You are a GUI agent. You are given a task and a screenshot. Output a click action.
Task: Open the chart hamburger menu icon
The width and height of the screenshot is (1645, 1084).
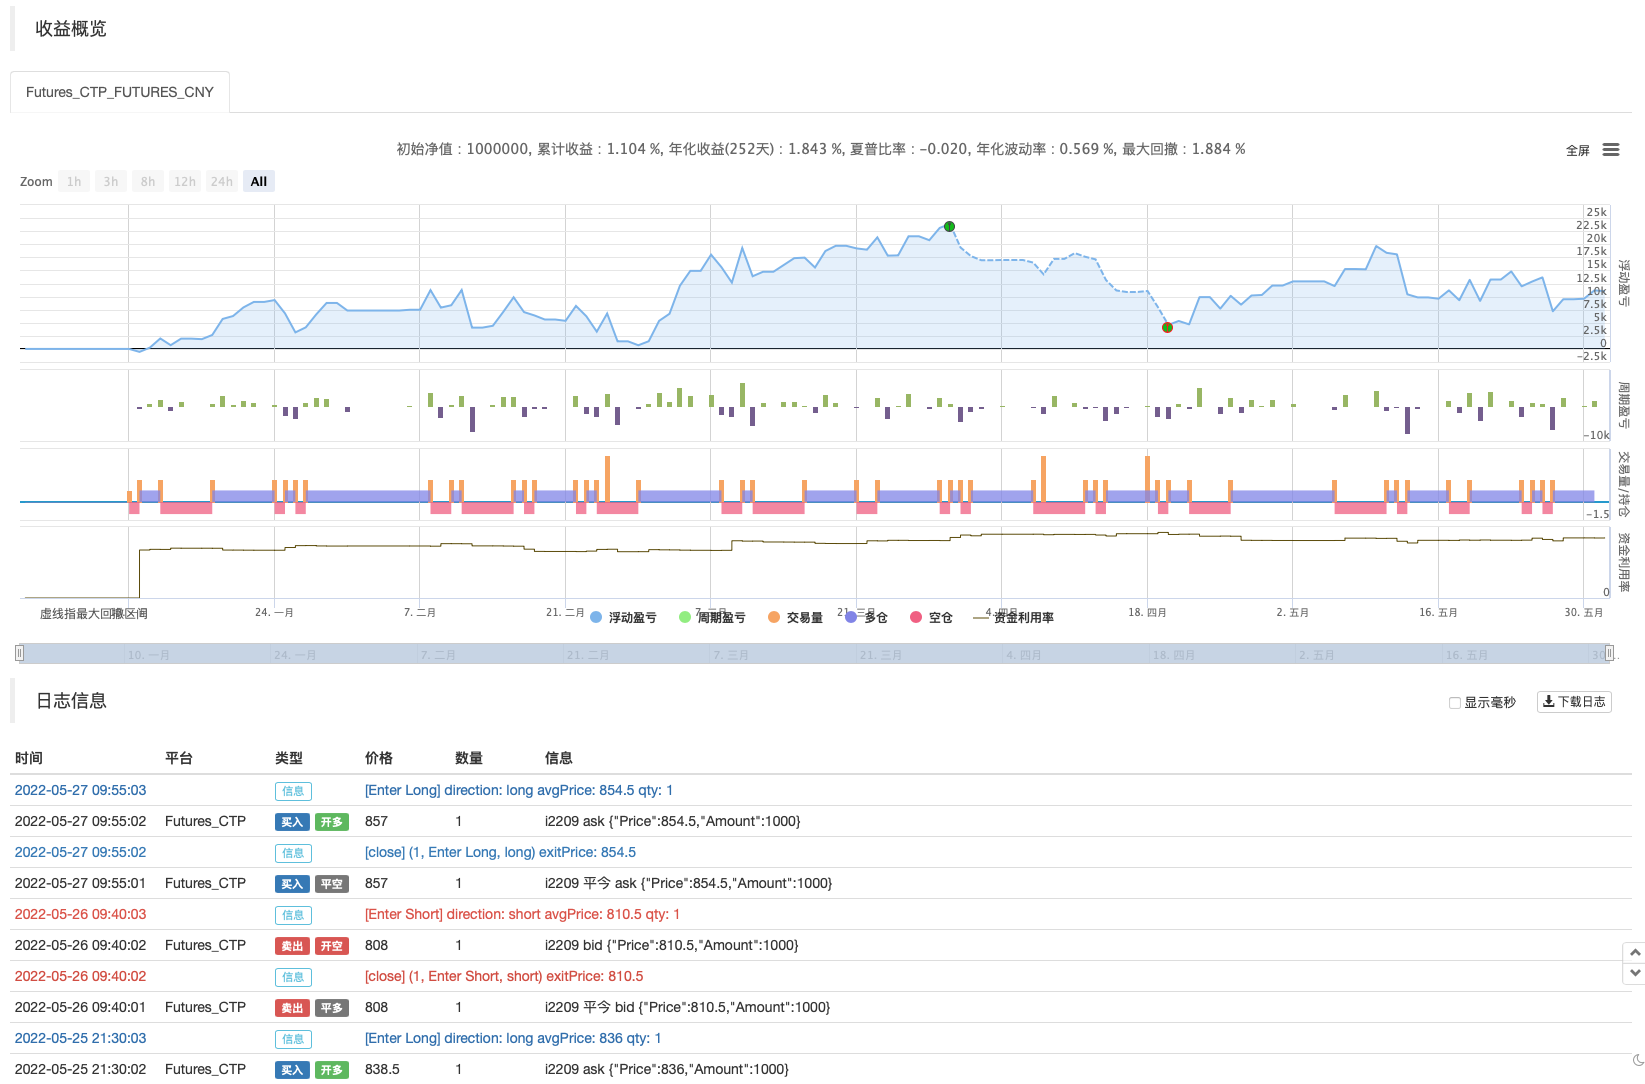point(1611,149)
